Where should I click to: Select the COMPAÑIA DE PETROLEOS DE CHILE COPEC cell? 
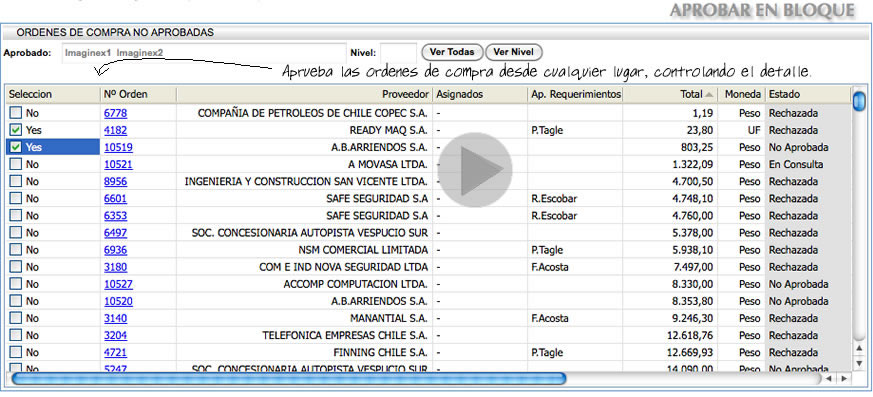click(304, 113)
